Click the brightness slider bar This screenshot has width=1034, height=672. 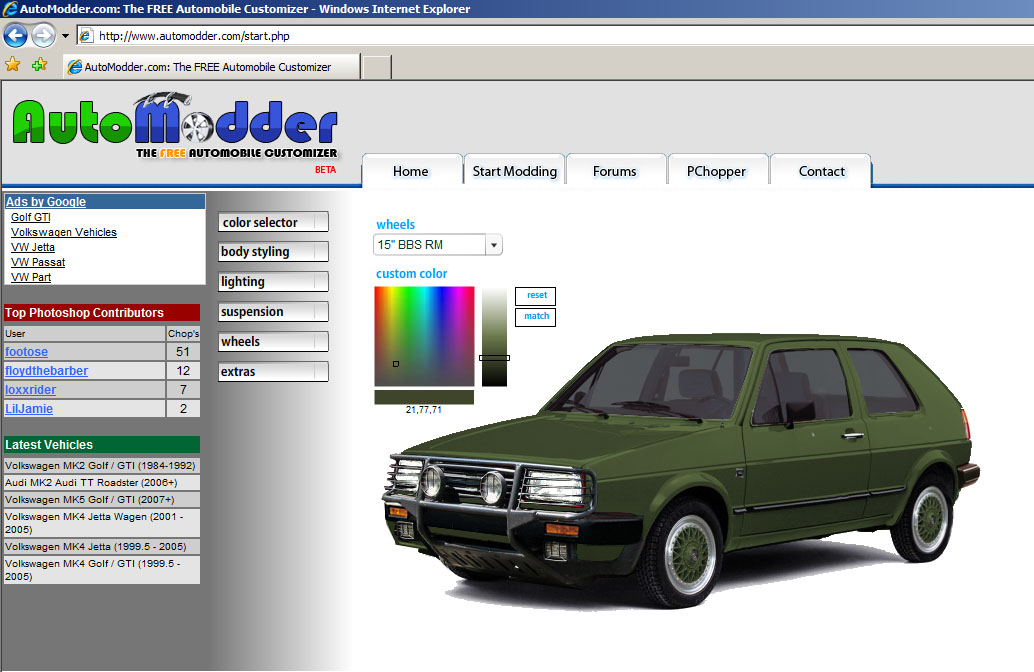(x=494, y=336)
